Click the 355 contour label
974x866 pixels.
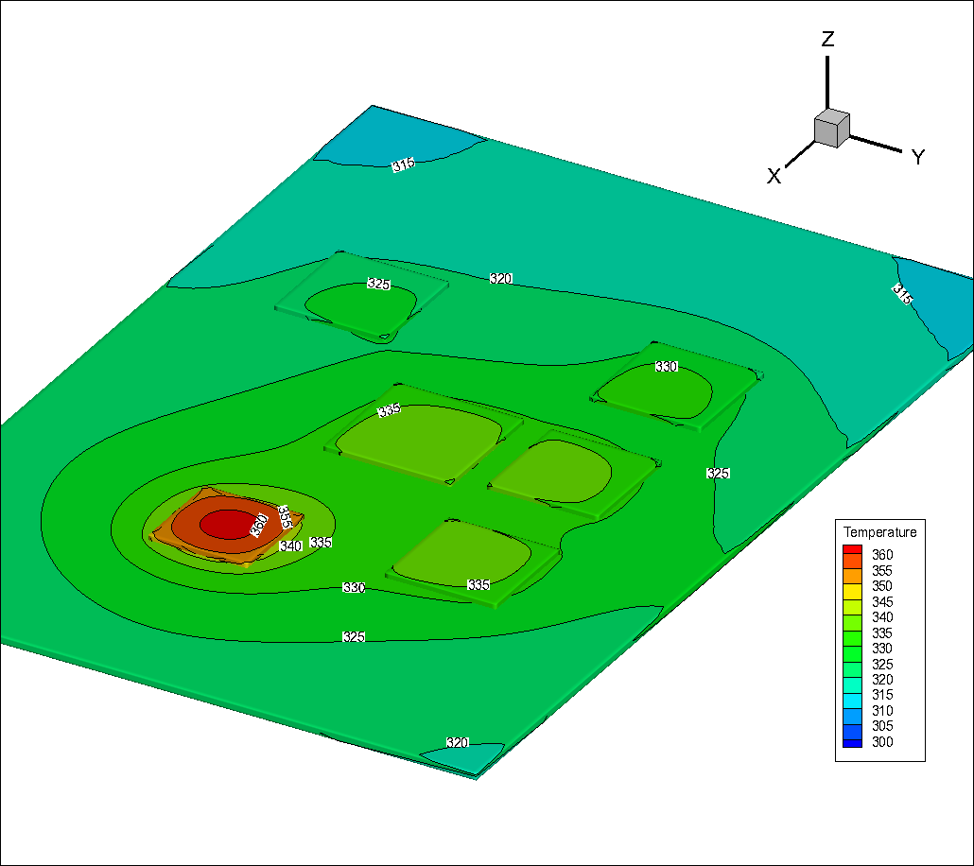coord(285,517)
